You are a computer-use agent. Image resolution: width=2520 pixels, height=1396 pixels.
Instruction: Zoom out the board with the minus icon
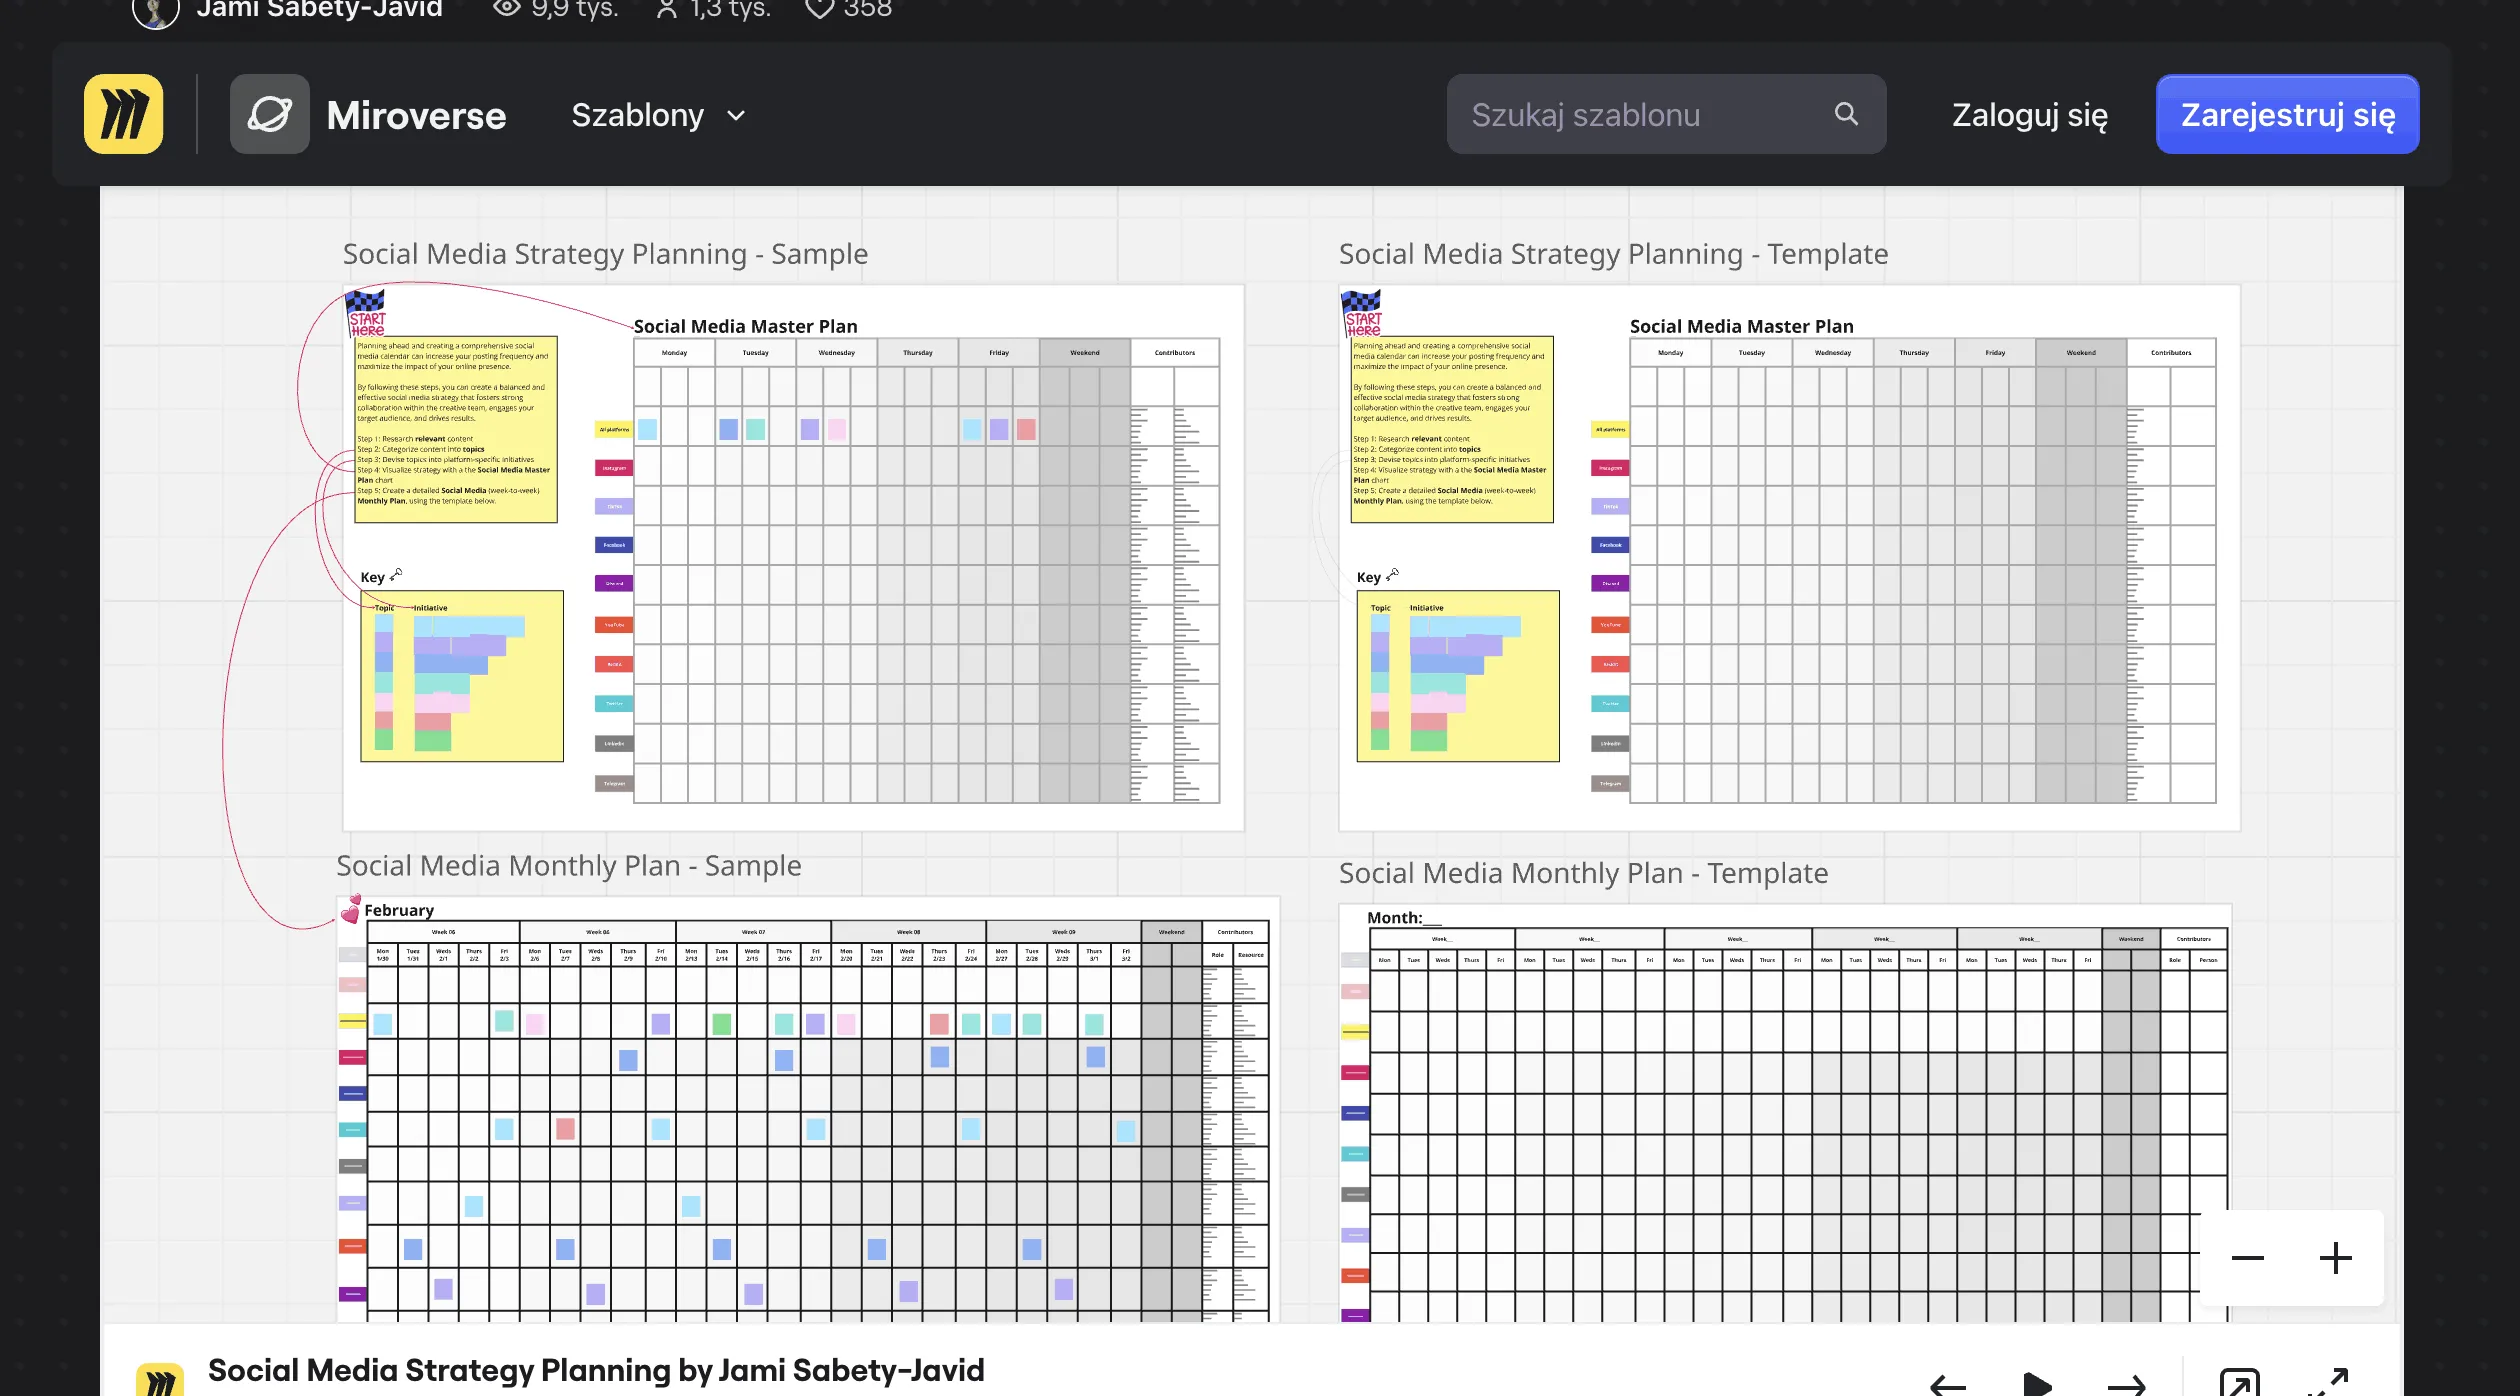(x=2247, y=1258)
